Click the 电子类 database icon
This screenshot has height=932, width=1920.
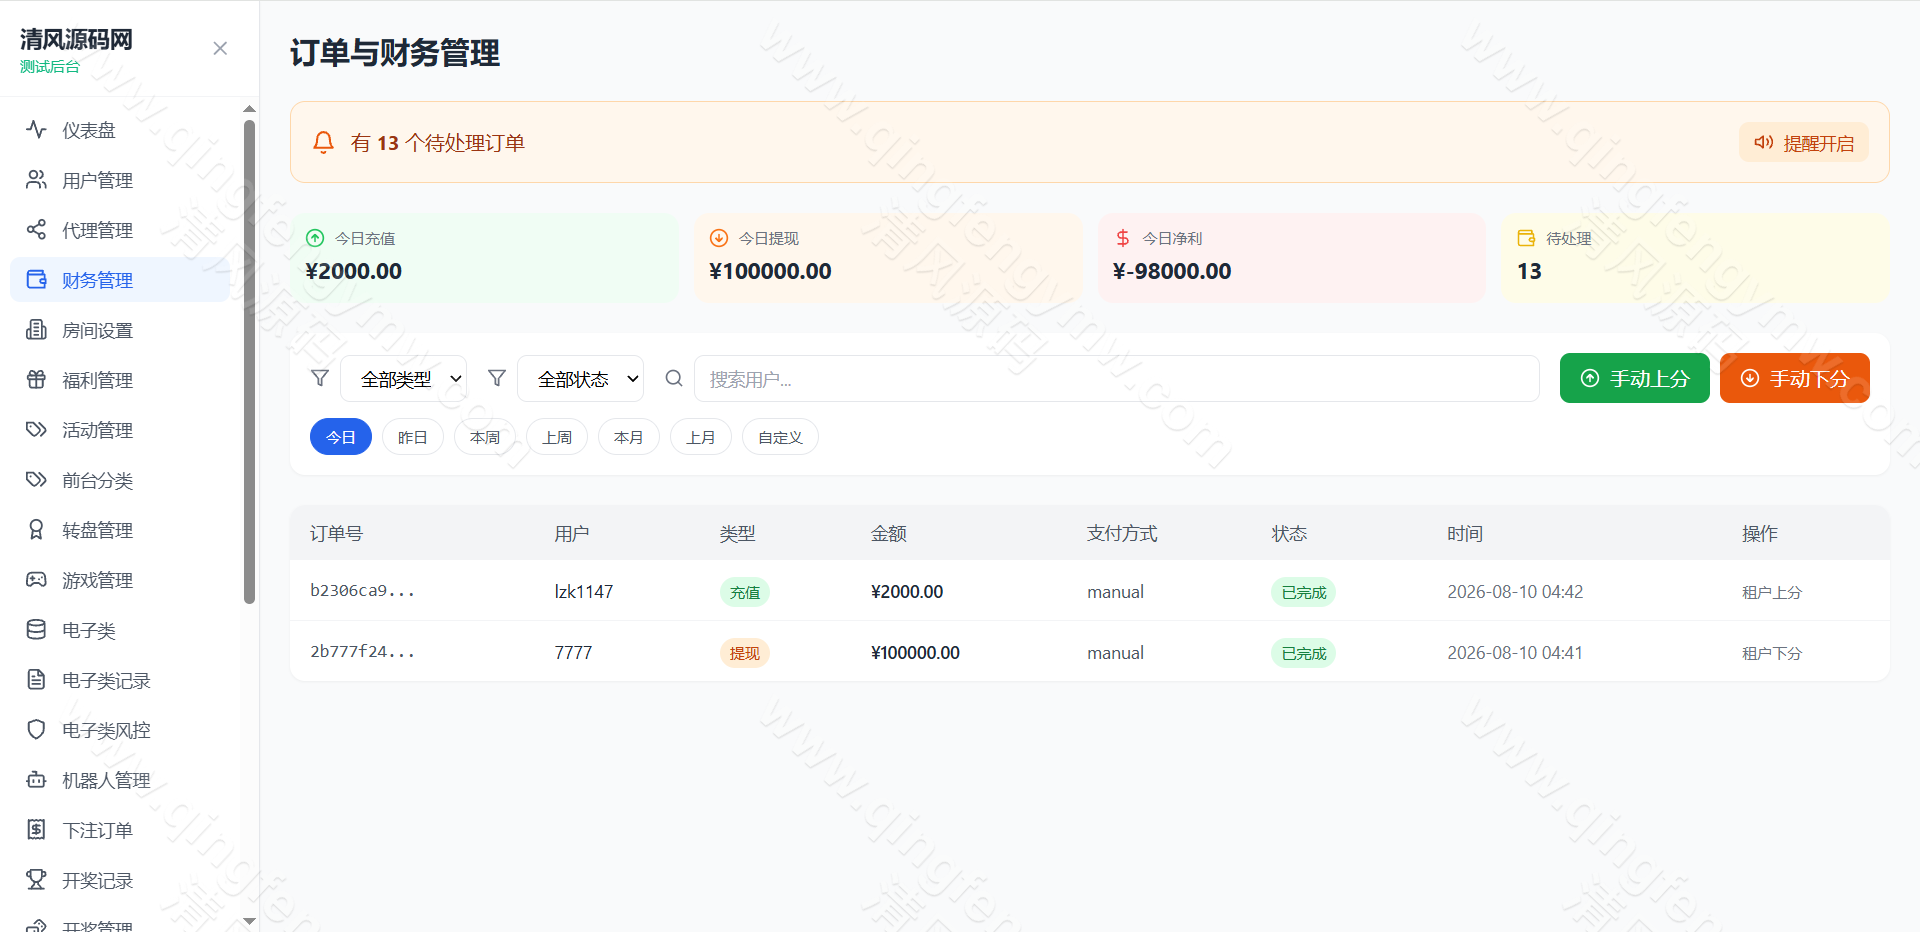[x=36, y=629]
